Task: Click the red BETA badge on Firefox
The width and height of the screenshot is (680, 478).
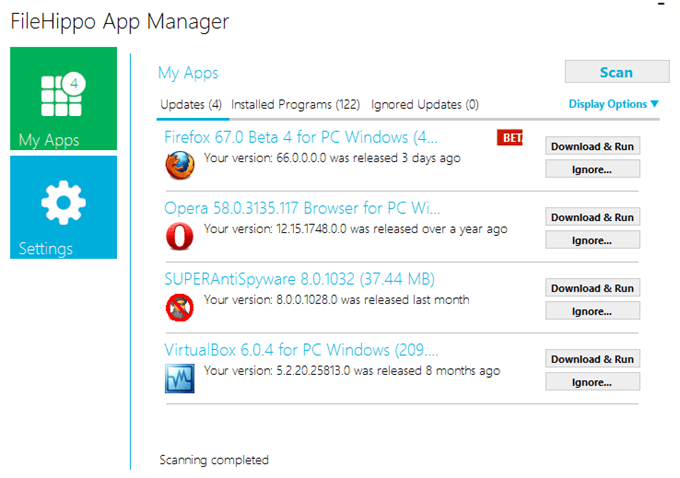Action: (x=509, y=138)
